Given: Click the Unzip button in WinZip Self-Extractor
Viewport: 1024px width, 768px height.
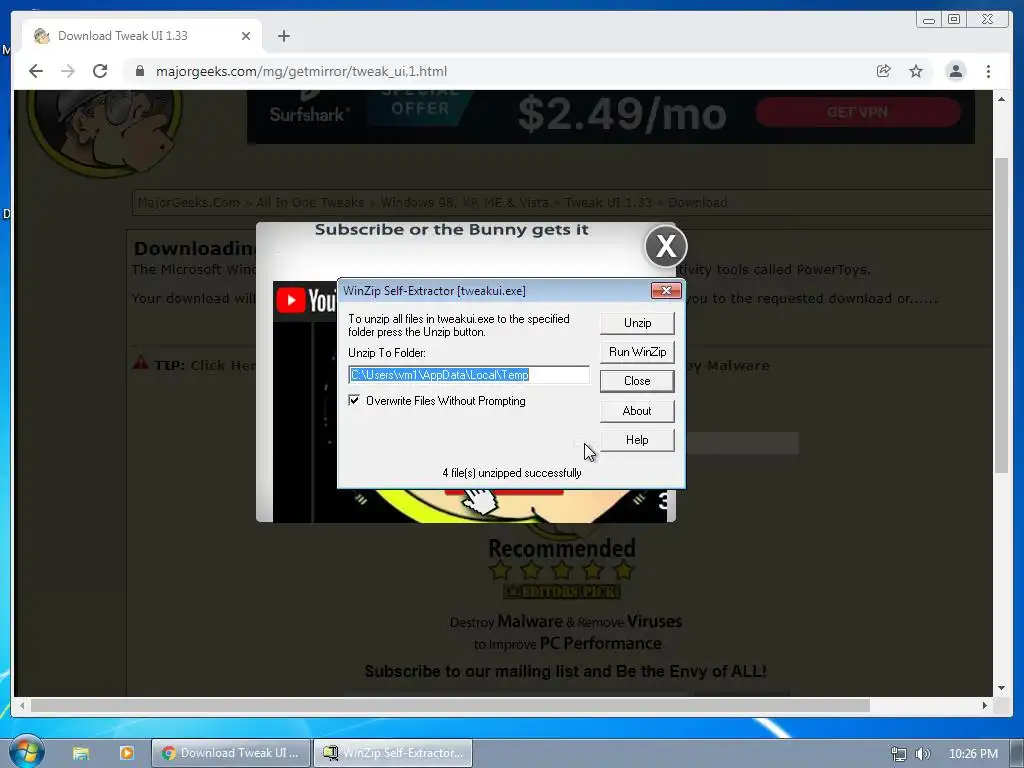Looking at the screenshot, I should [637, 323].
